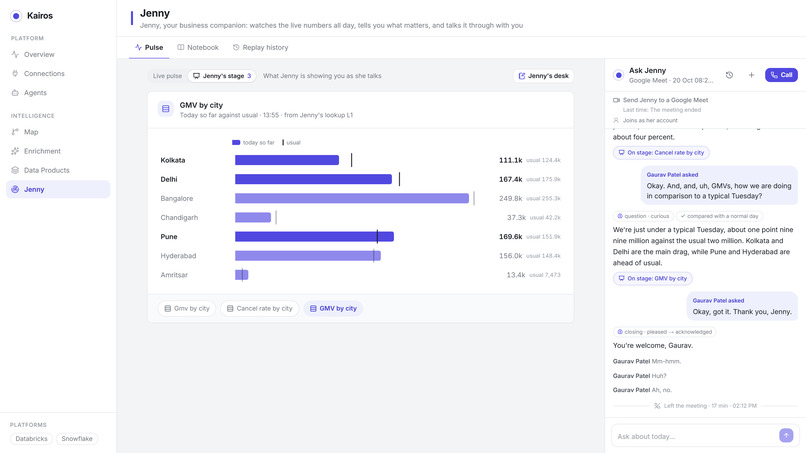This screenshot has height=453, width=806.
Task: Select the Hyderabad row label
Action: 178,256
